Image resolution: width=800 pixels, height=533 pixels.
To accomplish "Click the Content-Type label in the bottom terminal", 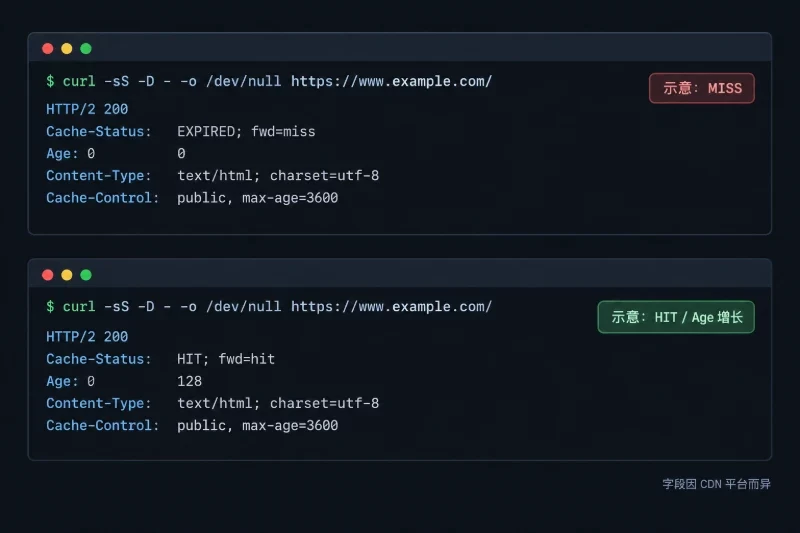I will pyautogui.click(x=99, y=403).
